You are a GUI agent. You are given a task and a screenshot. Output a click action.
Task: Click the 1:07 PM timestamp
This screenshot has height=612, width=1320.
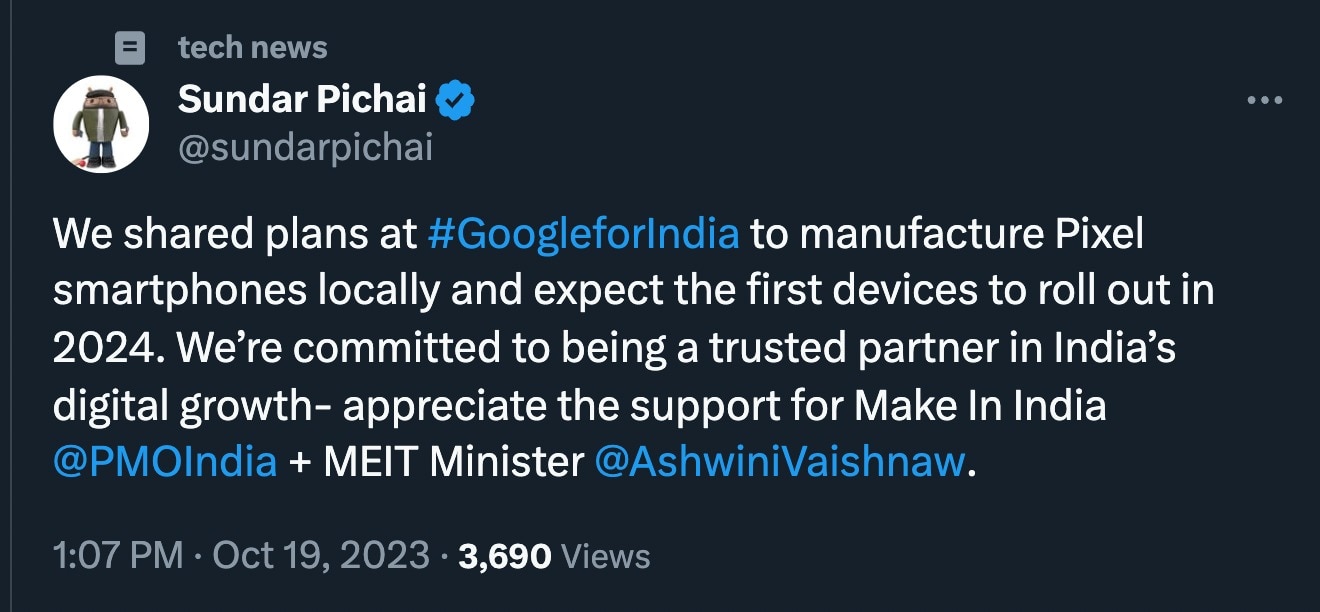(x=116, y=556)
